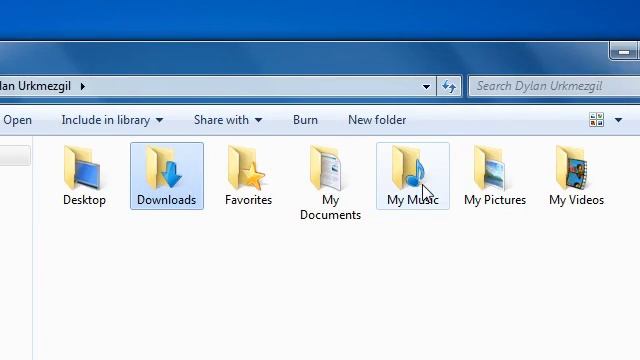Expand the arrow after Urkmezgil breadcrumb

(x=83, y=87)
